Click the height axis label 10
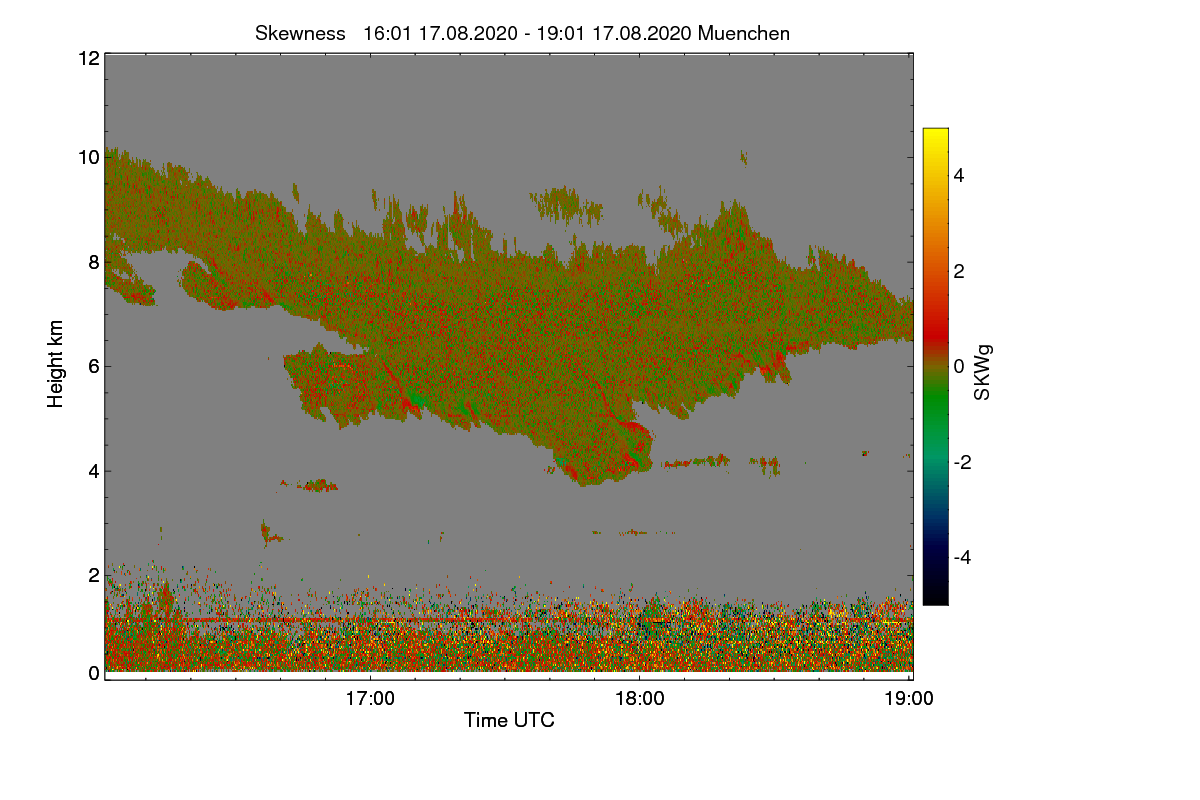This screenshot has height=800, width=1200. pyautogui.click(x=88, y=157)
